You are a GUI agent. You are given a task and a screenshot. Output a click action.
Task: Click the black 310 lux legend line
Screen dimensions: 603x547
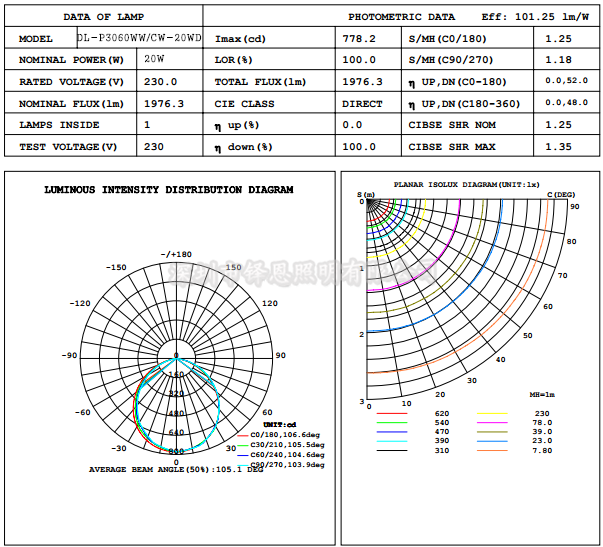[x=391, y=450]
